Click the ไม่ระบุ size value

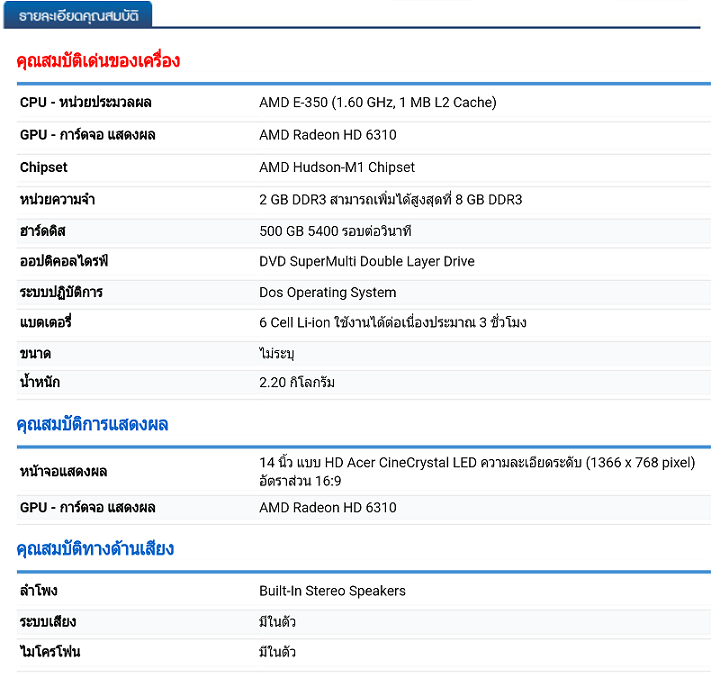[276, 353]
